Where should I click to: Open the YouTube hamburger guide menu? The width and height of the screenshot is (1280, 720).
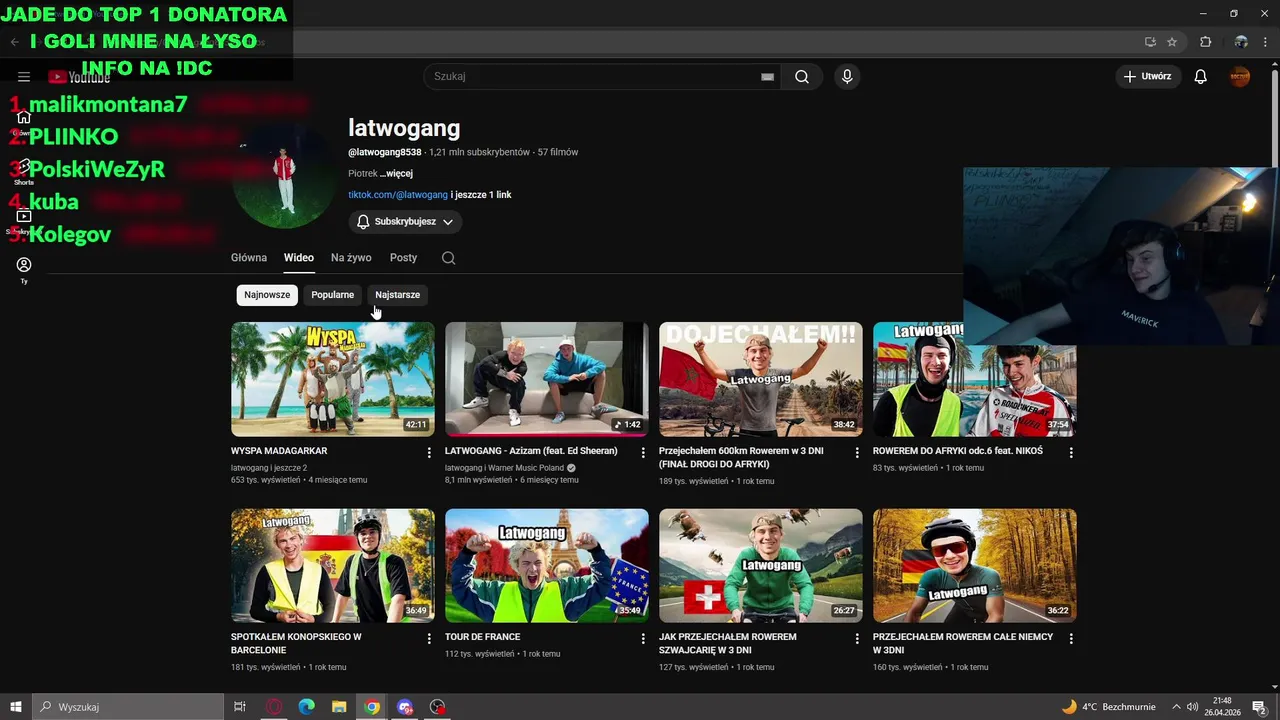[x=24, y=77]
